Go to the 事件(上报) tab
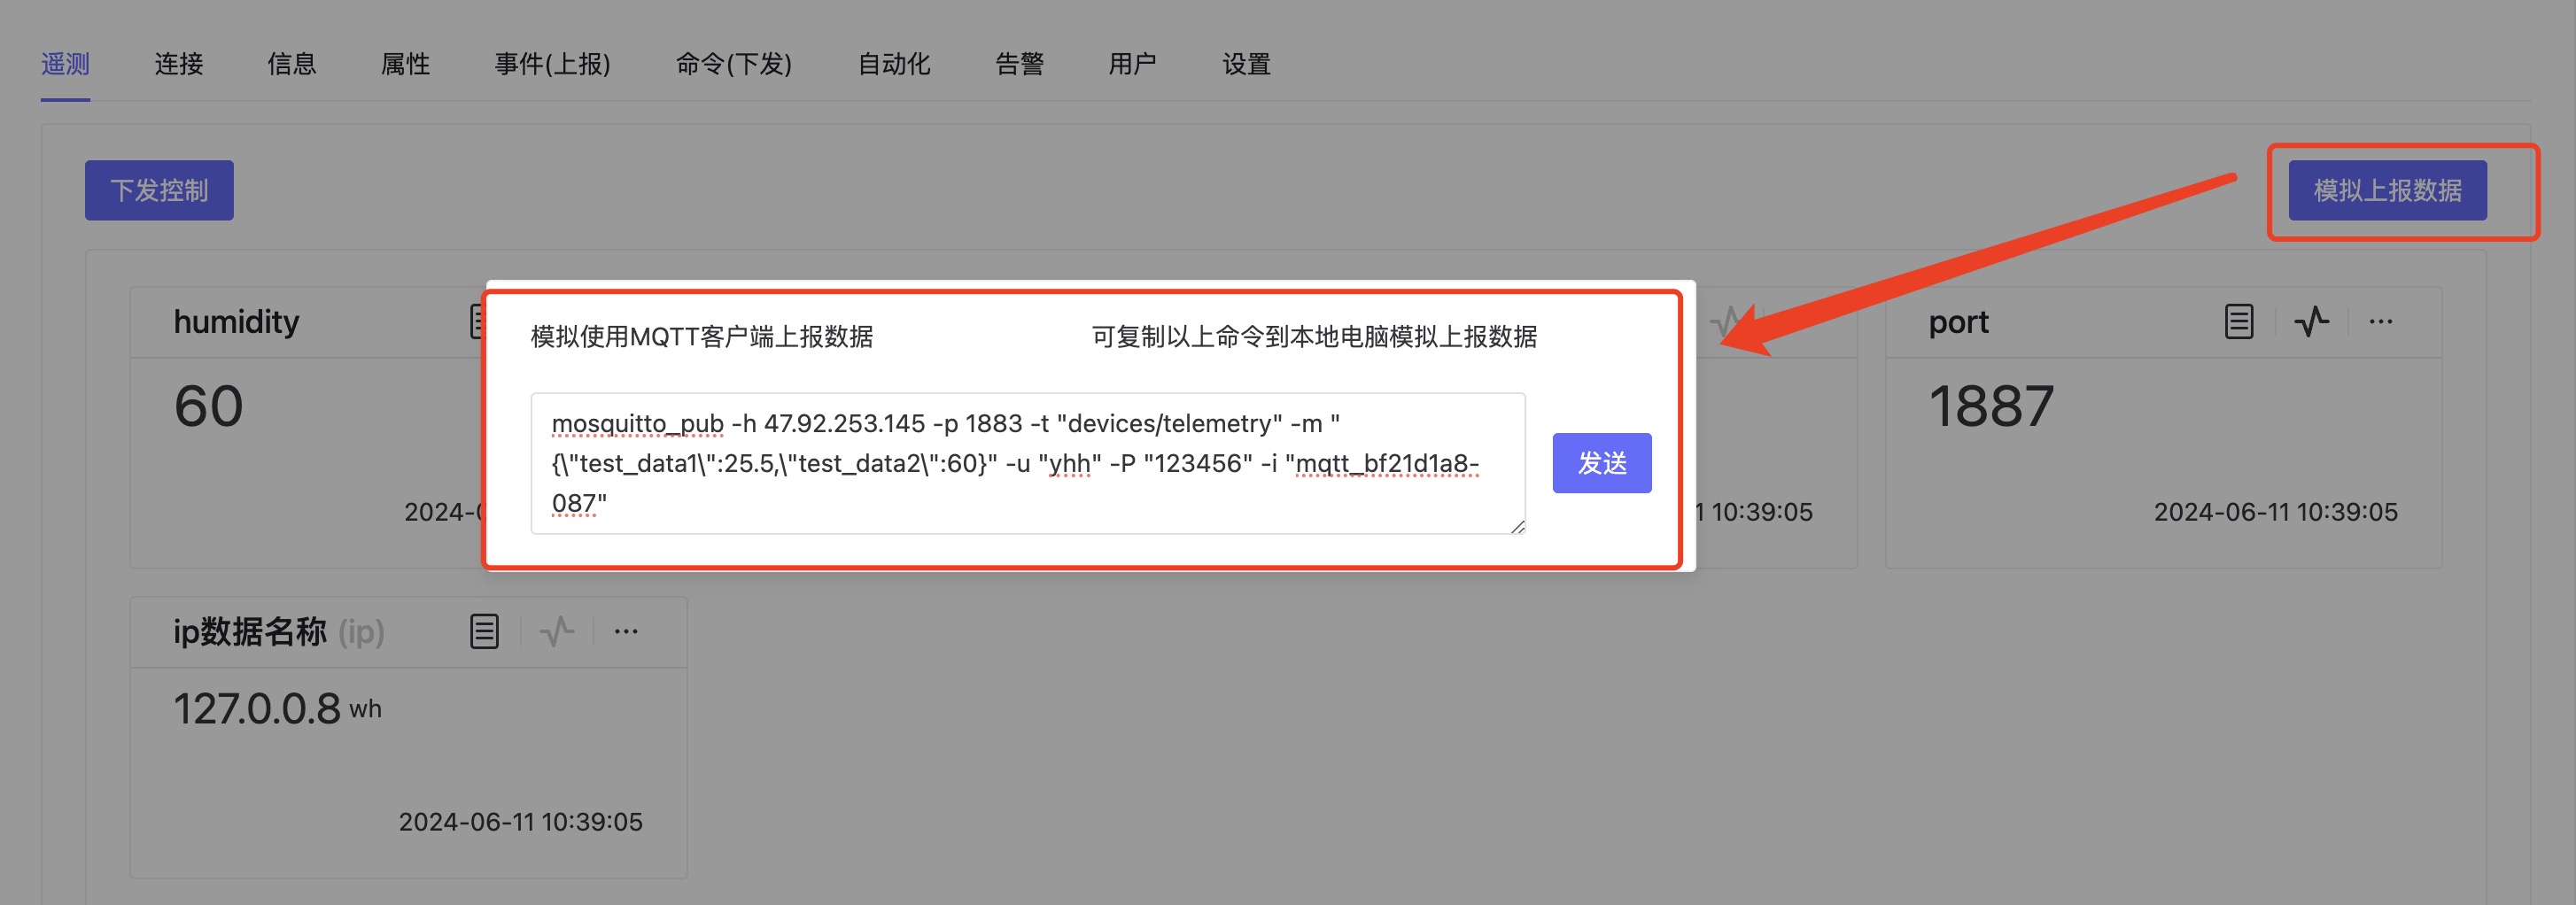 point(552,65)
